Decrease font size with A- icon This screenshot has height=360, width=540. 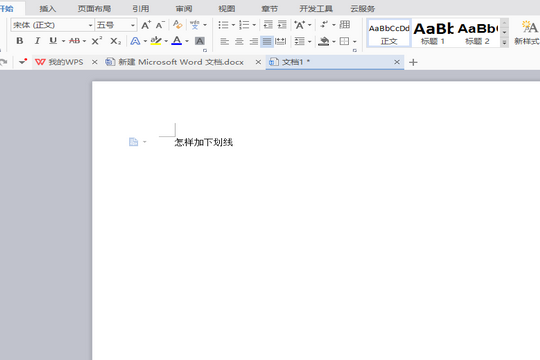(x=160, y=25)
